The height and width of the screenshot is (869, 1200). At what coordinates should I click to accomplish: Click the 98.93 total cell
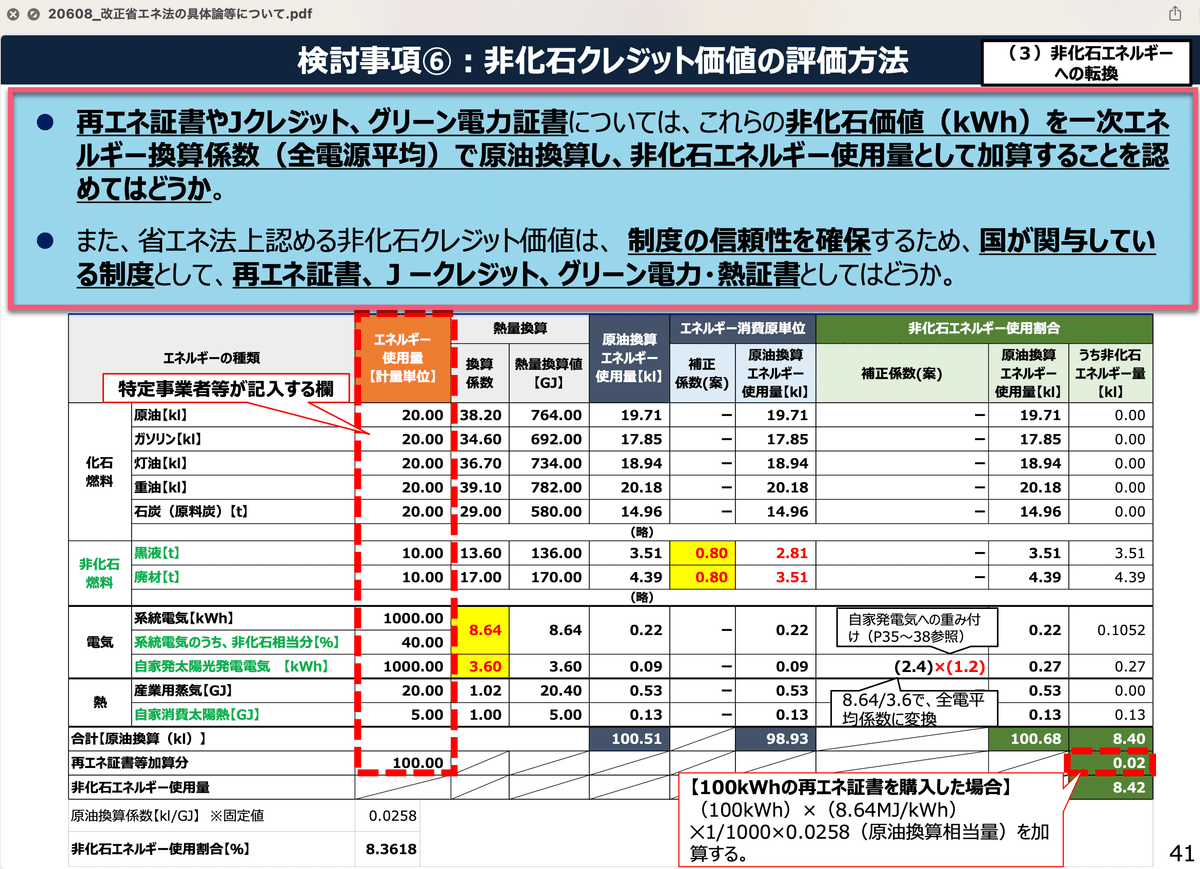[776, 738]
